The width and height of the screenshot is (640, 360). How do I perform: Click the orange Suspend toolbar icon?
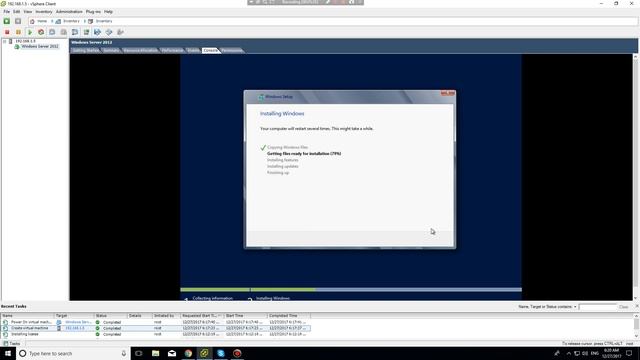tap(18, 32)
